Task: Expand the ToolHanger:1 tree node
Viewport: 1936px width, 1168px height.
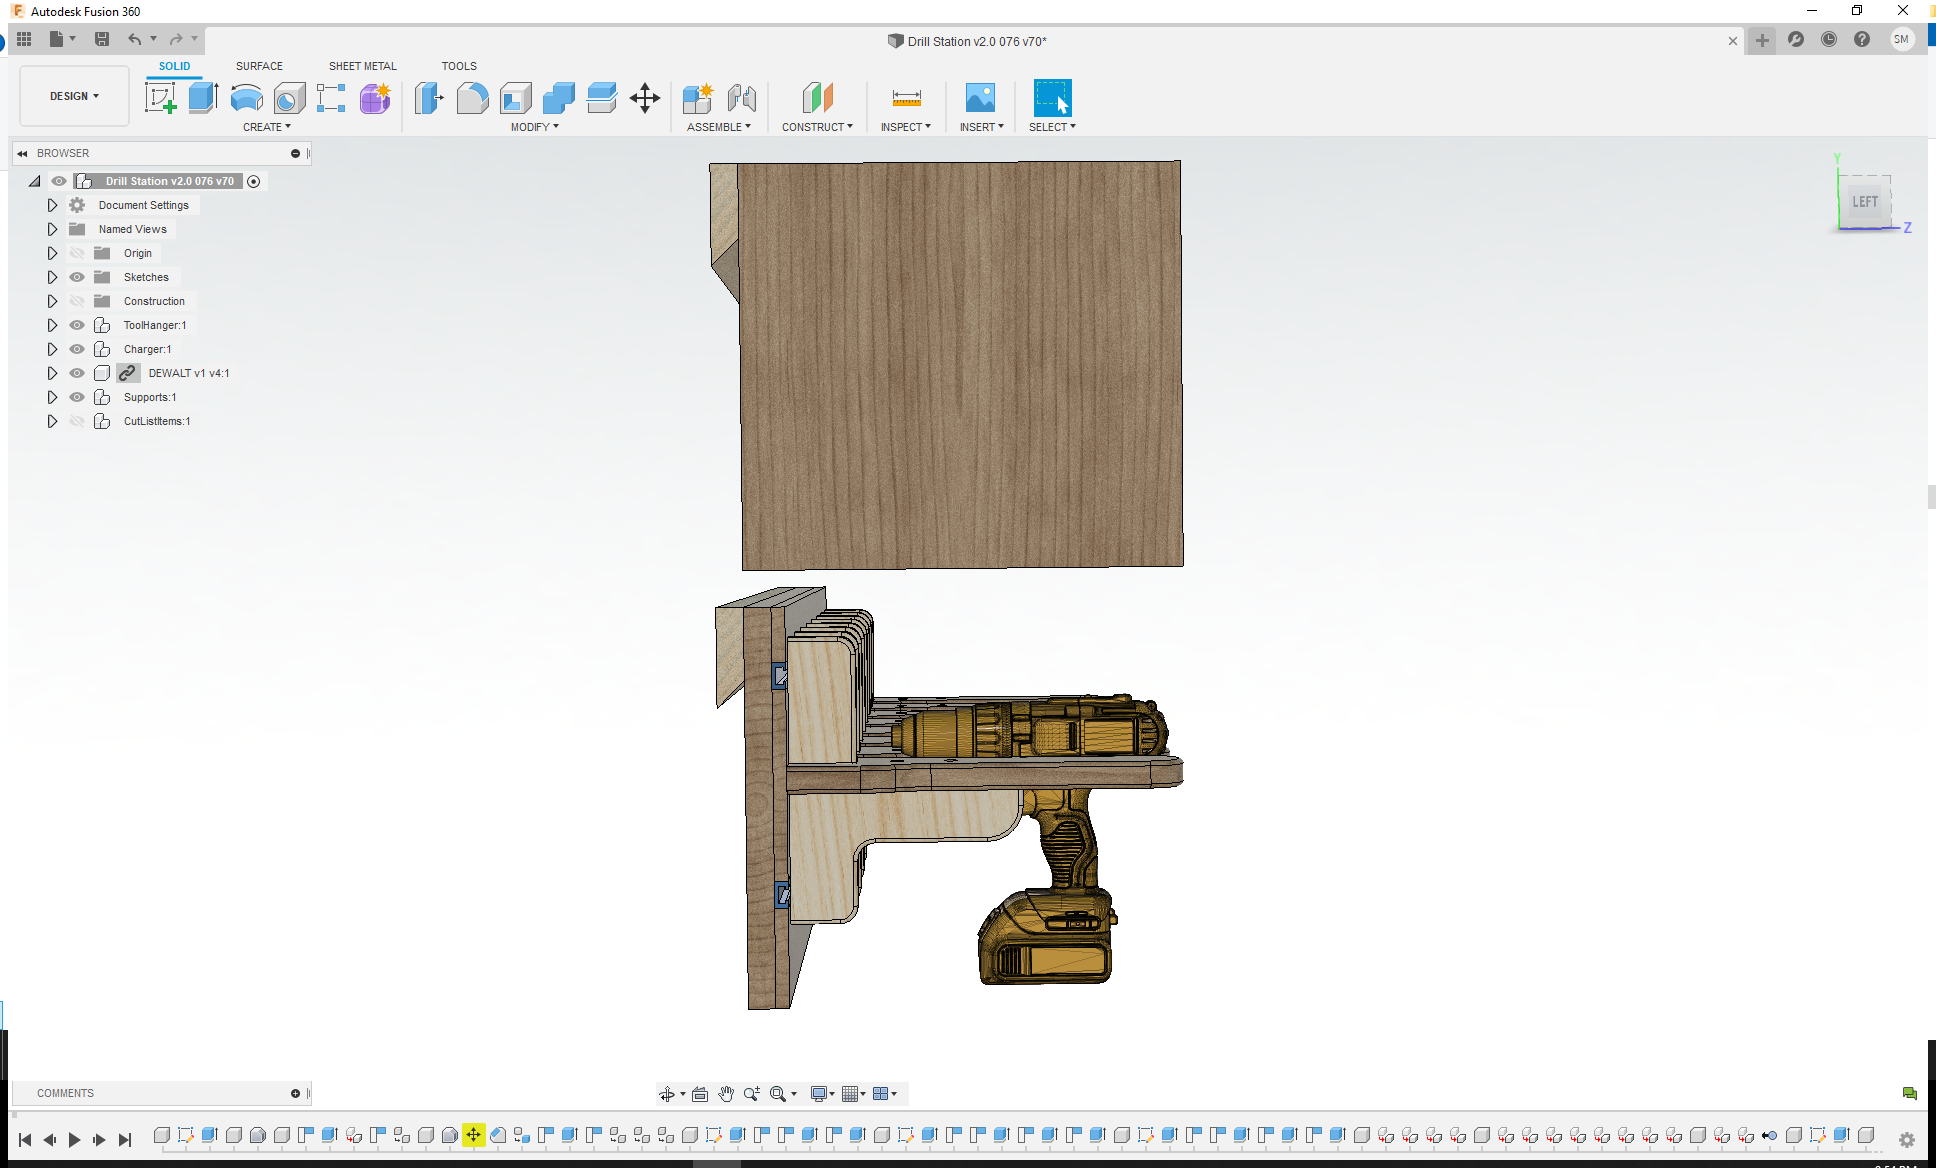Action: pyautogui.click(x=52, y=325)
